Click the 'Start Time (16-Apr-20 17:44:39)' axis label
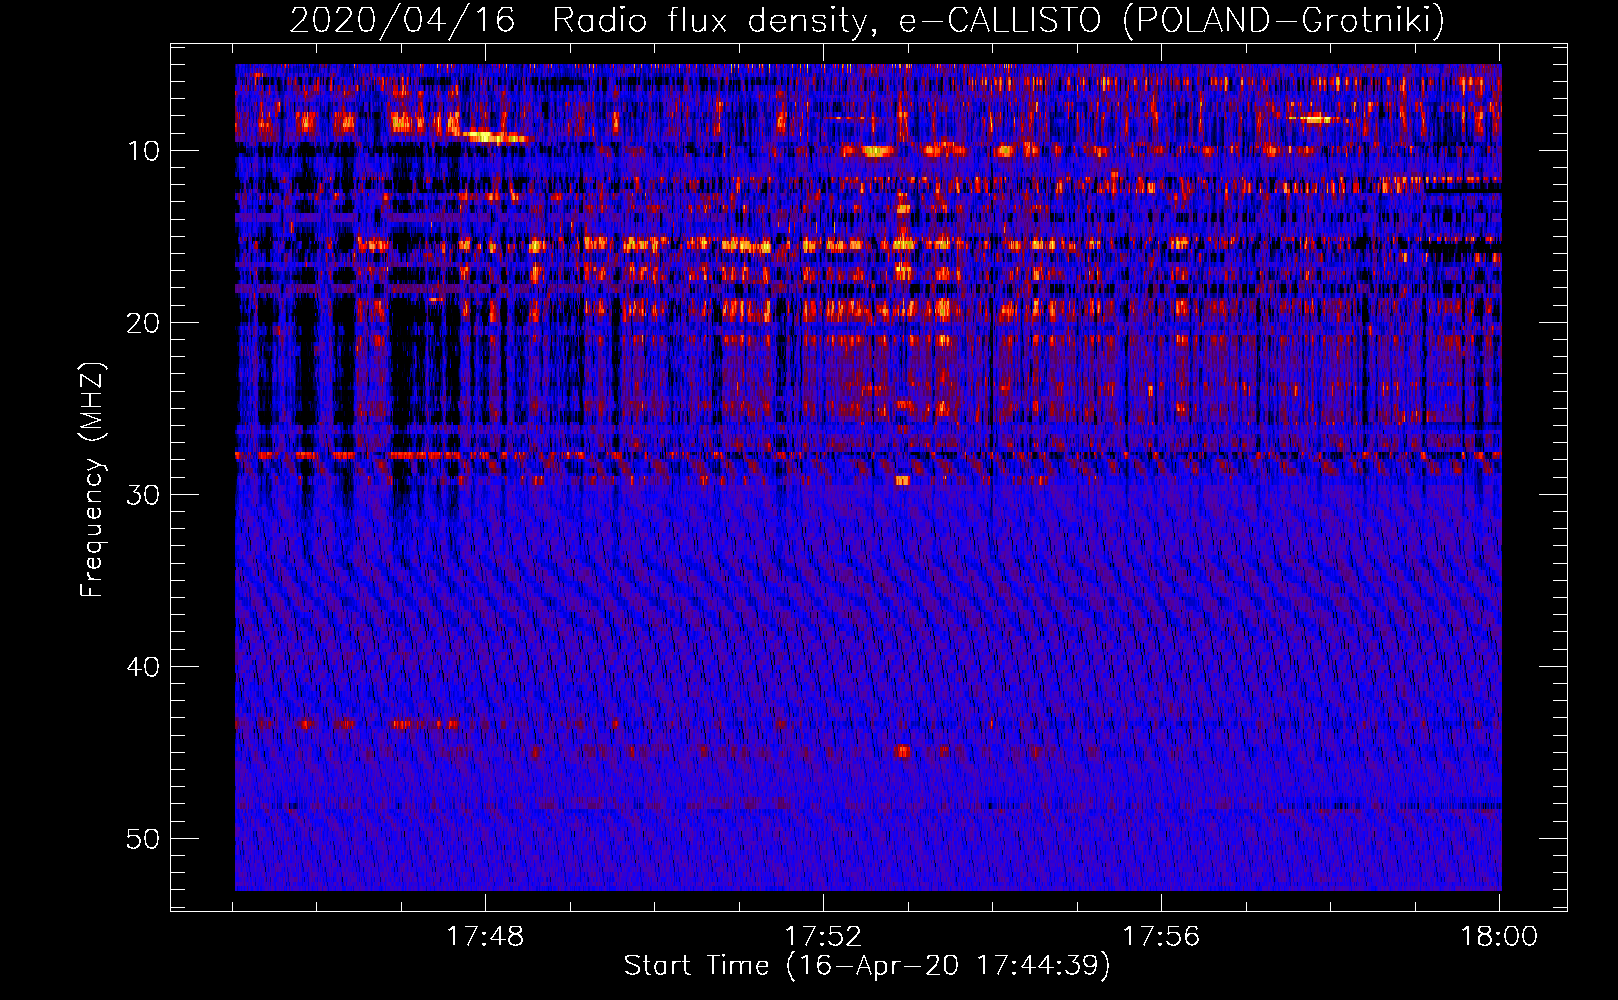1618x1000 pixels. pos(867,966)
